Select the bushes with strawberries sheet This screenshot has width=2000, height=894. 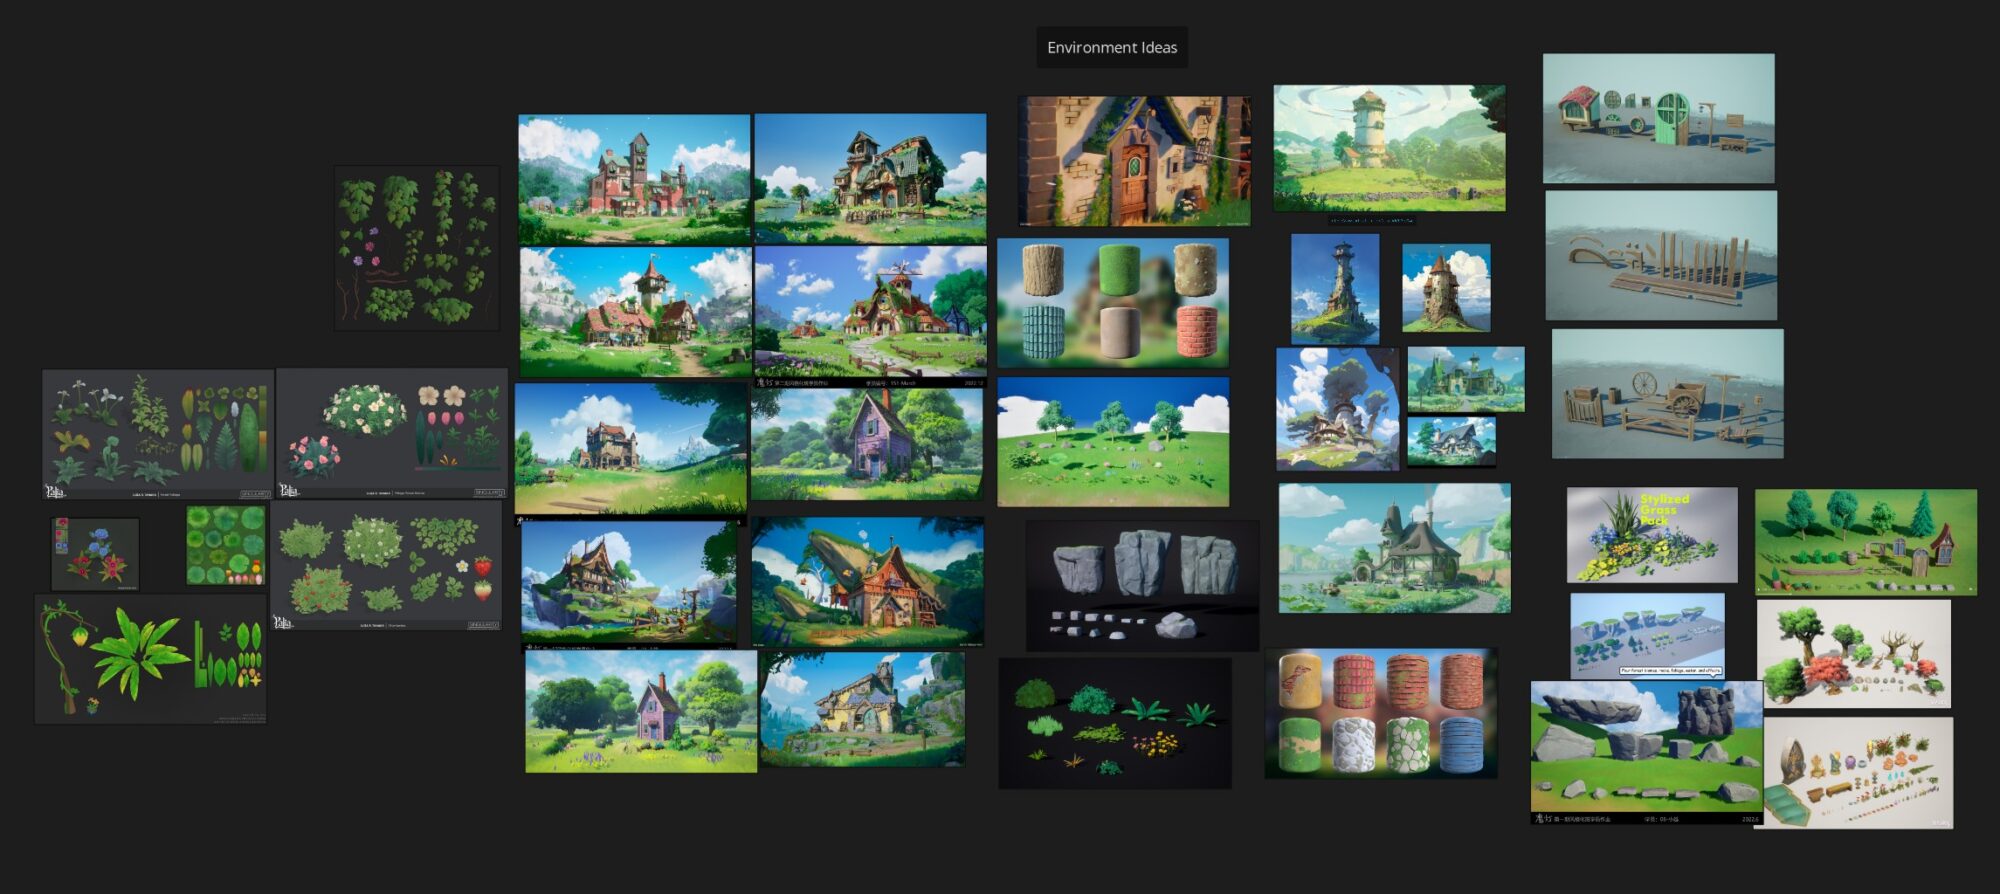tap(386, 566)
